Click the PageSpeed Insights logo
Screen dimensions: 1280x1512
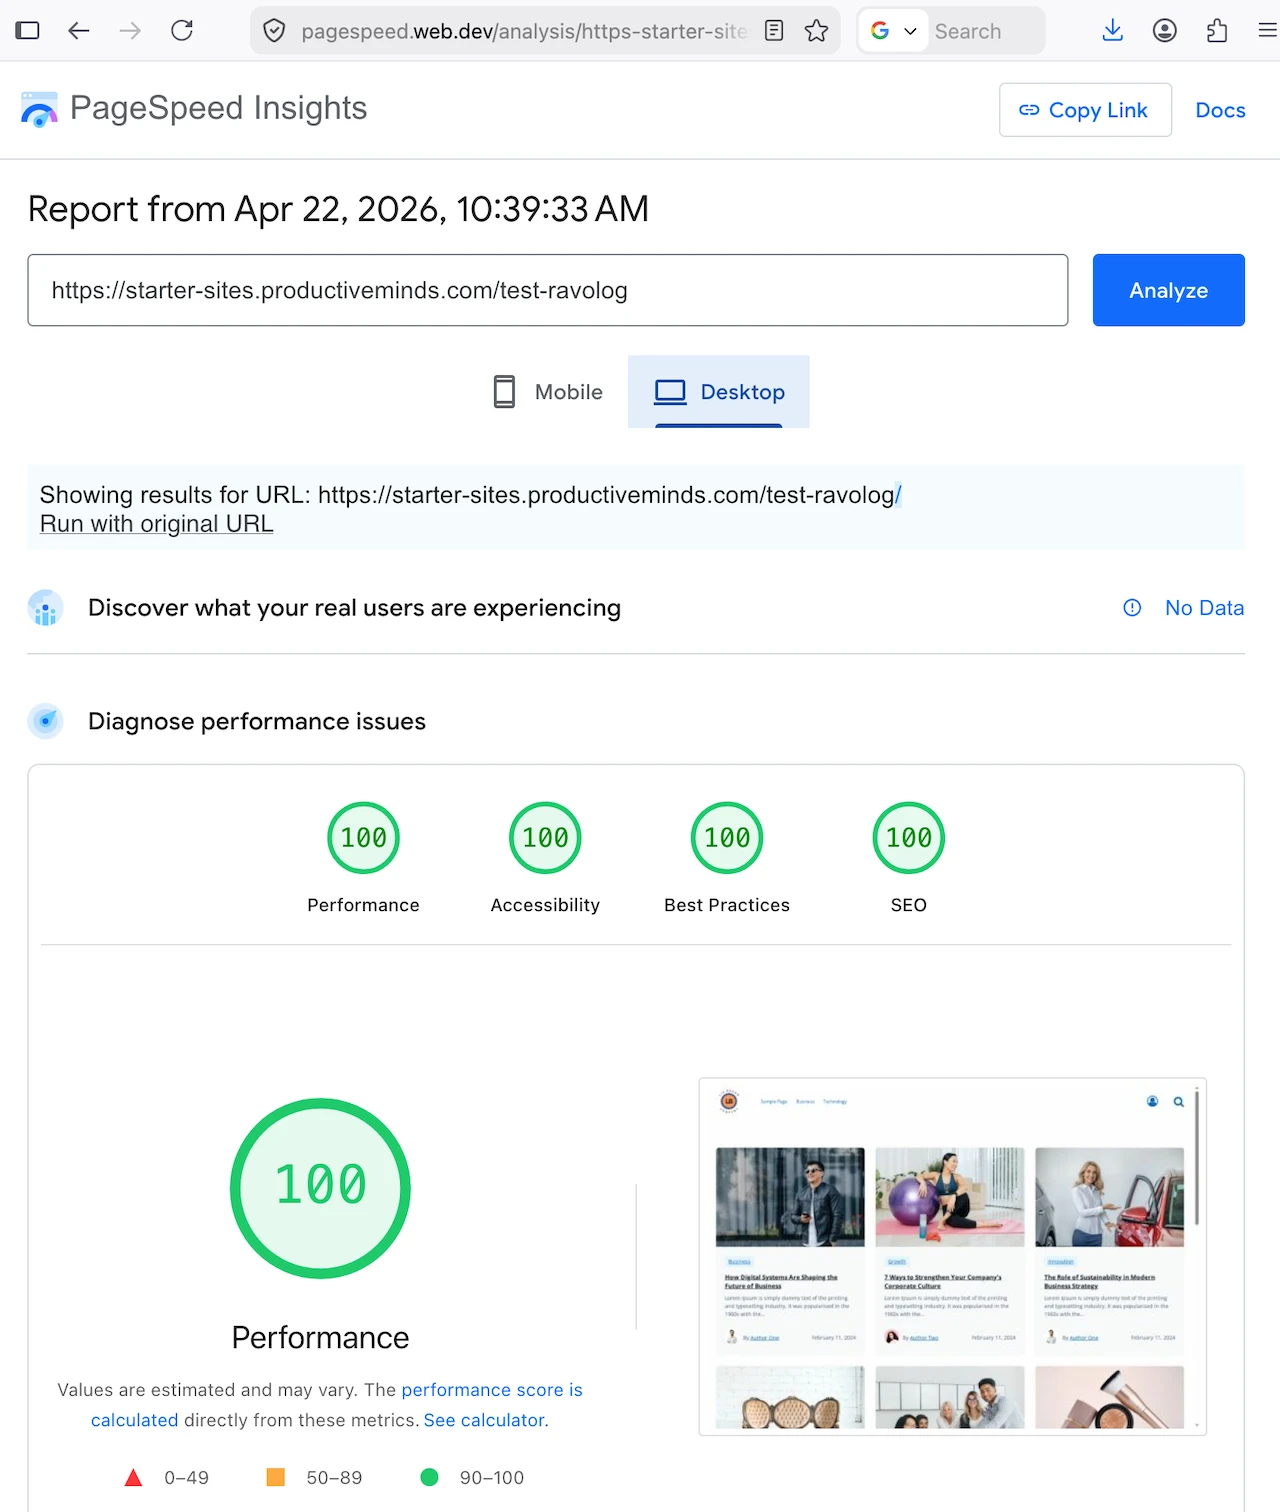pyautogui.click(x=194, y=109)
